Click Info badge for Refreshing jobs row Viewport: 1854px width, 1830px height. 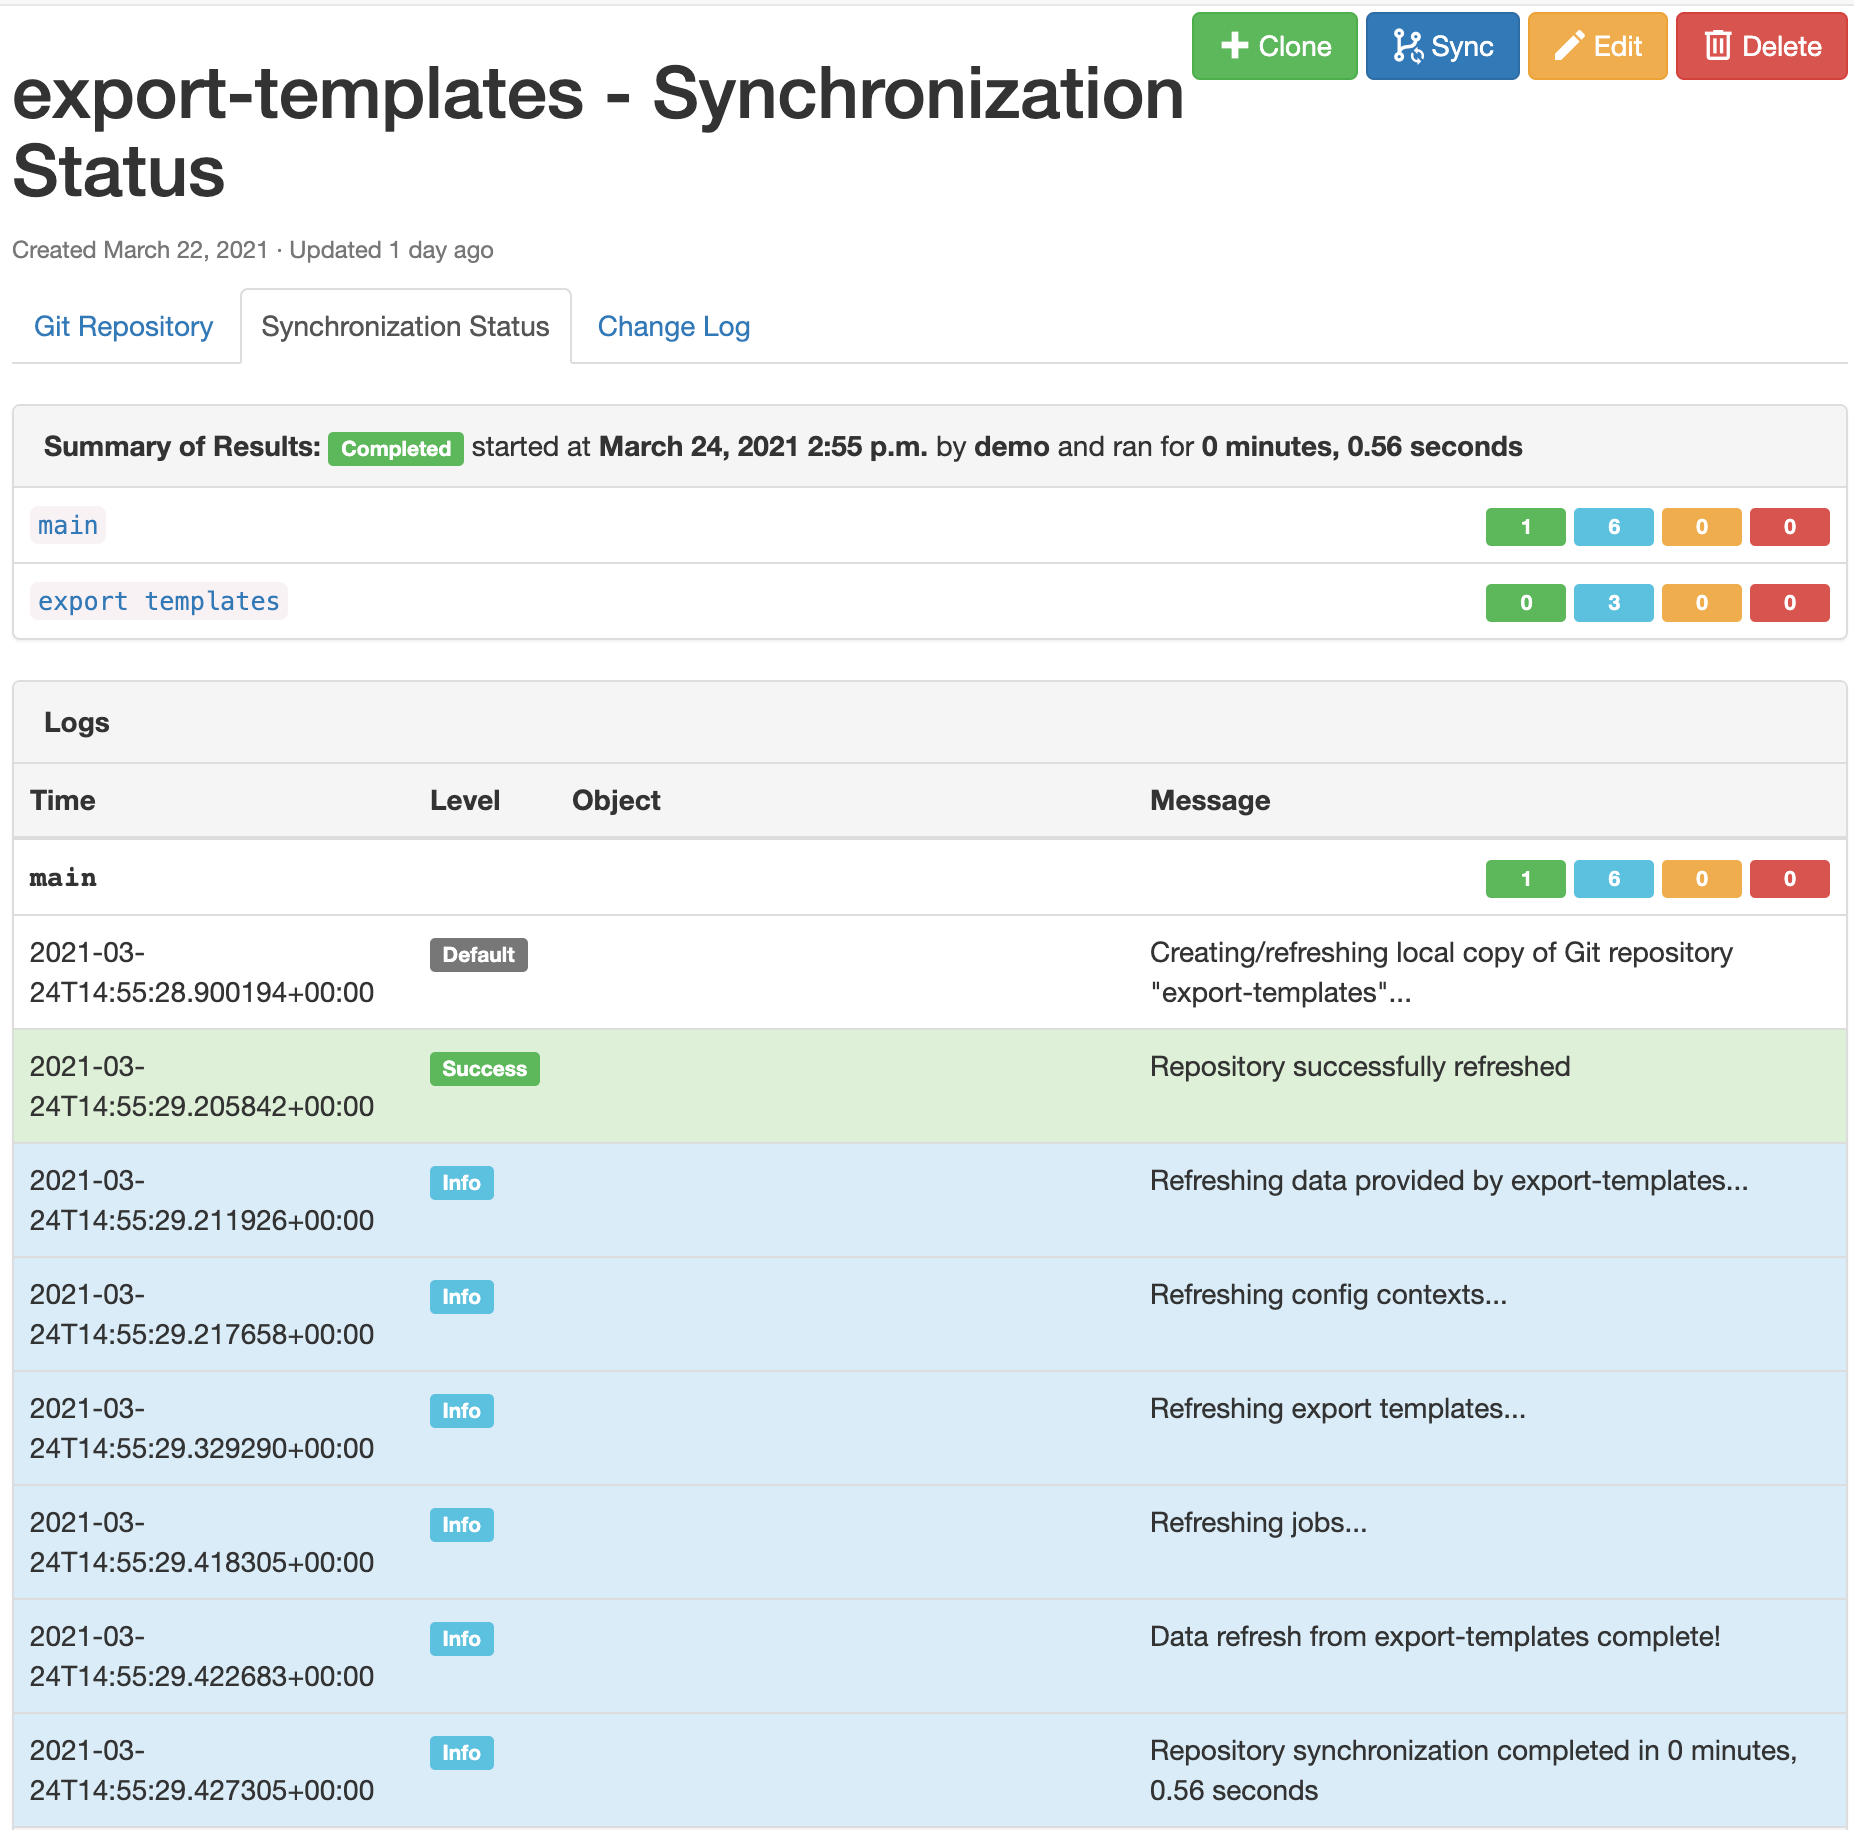click(462, 1525)
